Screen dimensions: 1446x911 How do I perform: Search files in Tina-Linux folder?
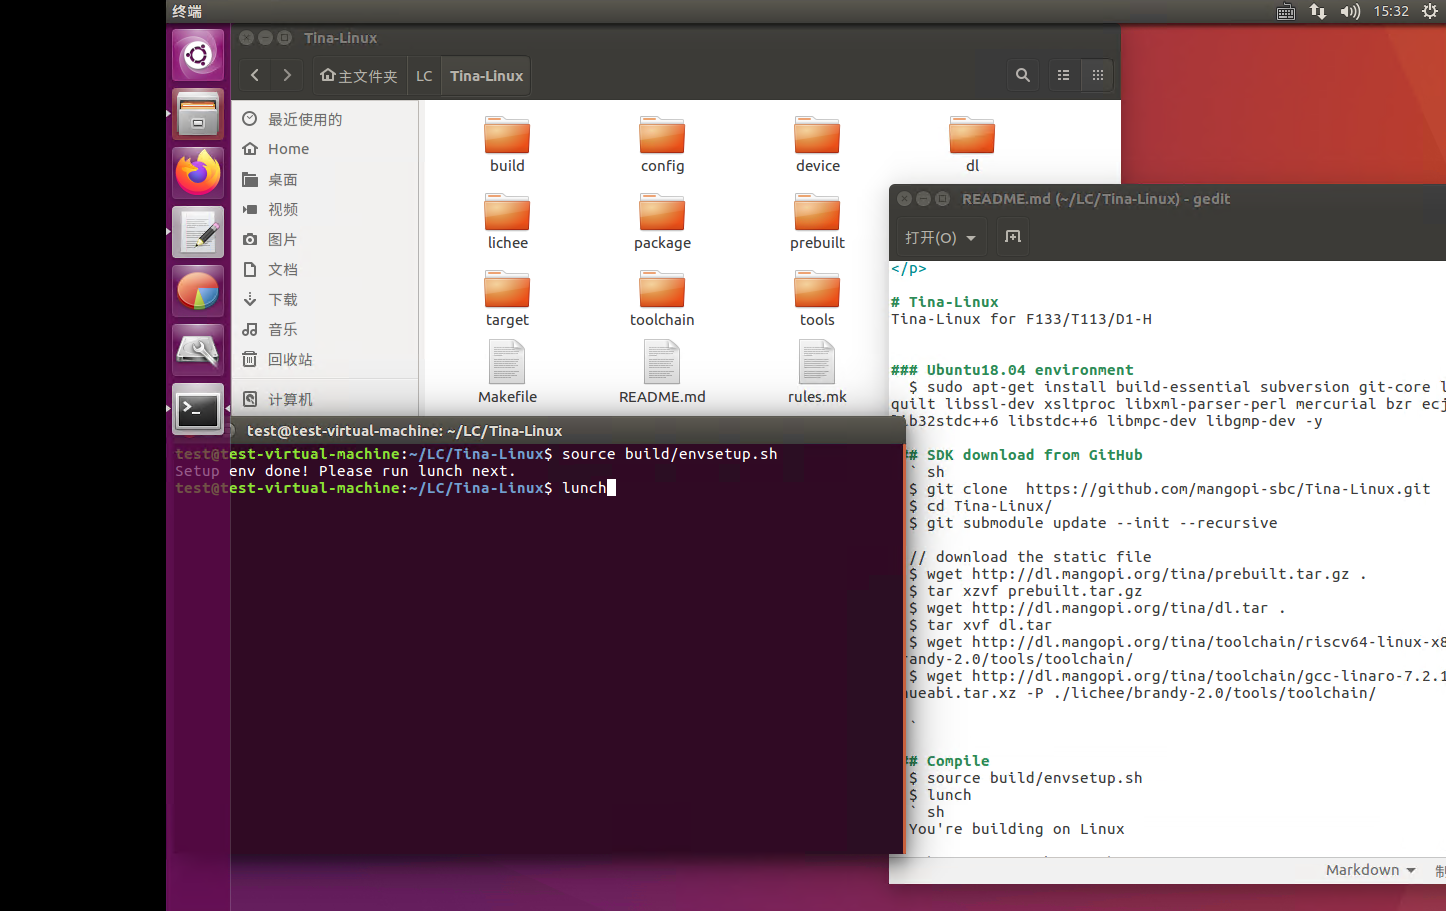point(1022,75)
